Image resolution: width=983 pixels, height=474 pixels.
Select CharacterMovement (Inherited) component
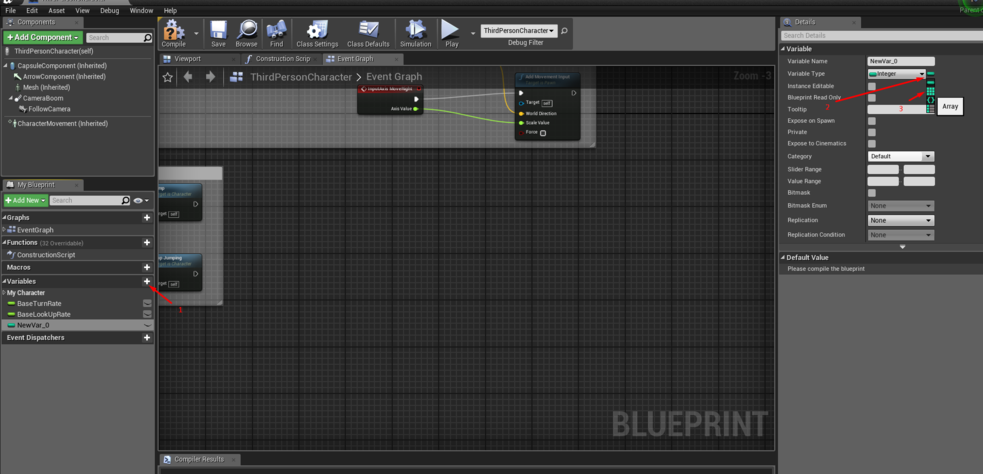tap(61, 124)
